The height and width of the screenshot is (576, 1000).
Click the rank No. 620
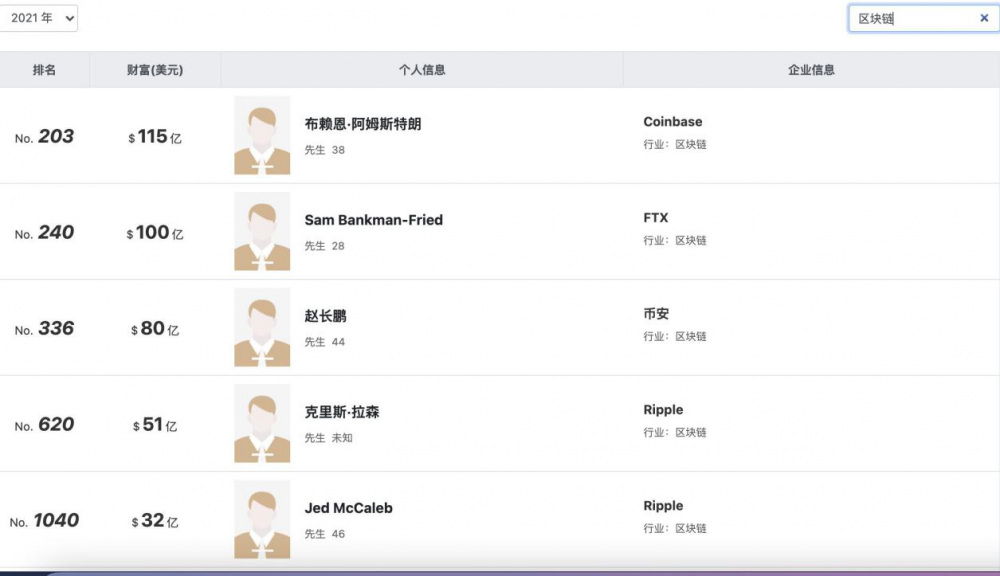pos(44,424)
